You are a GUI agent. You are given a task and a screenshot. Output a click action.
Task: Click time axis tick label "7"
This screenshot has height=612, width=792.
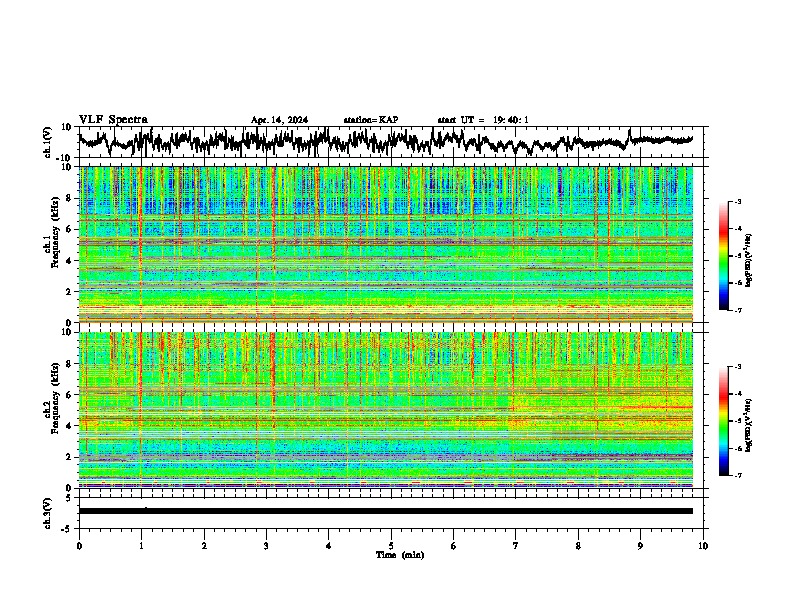coord(516,546)
